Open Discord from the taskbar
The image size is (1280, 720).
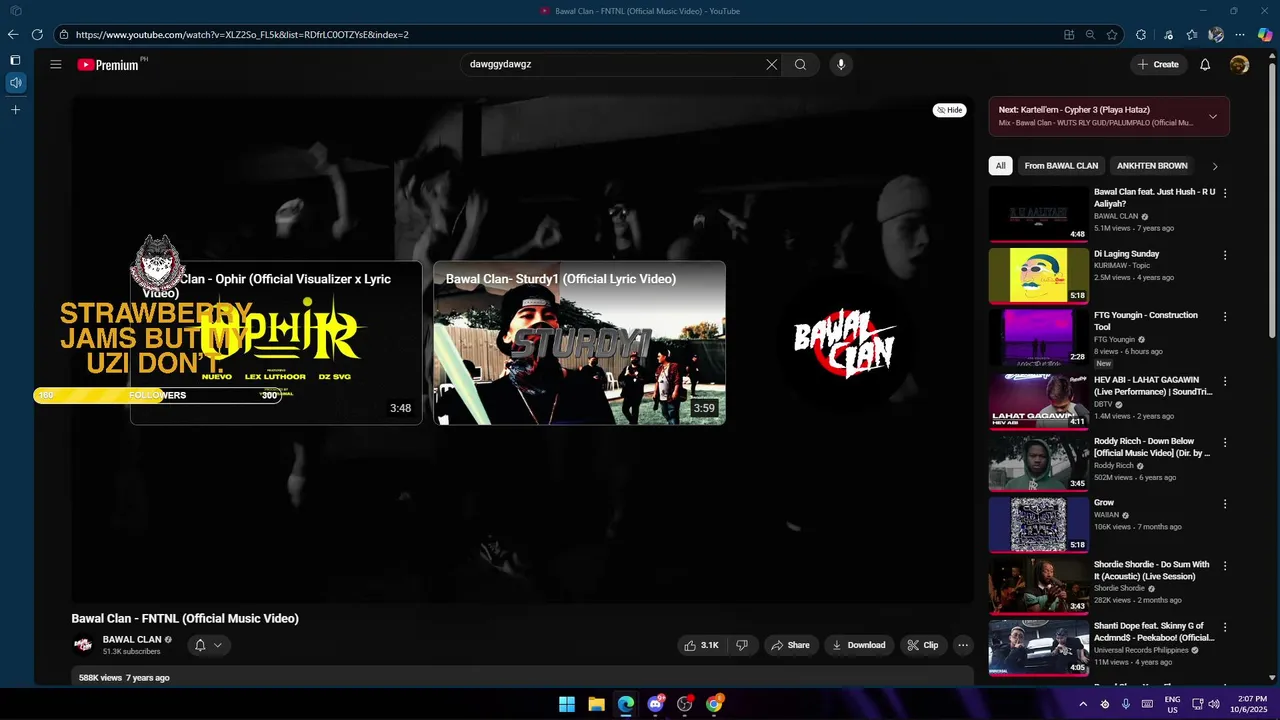pyautogui.click(x=655, y=704)
